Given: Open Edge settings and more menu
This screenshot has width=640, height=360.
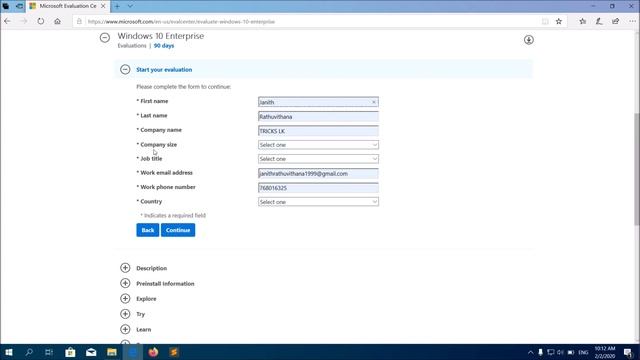Looking at the screenshot, I should click(x=632, y=21).
